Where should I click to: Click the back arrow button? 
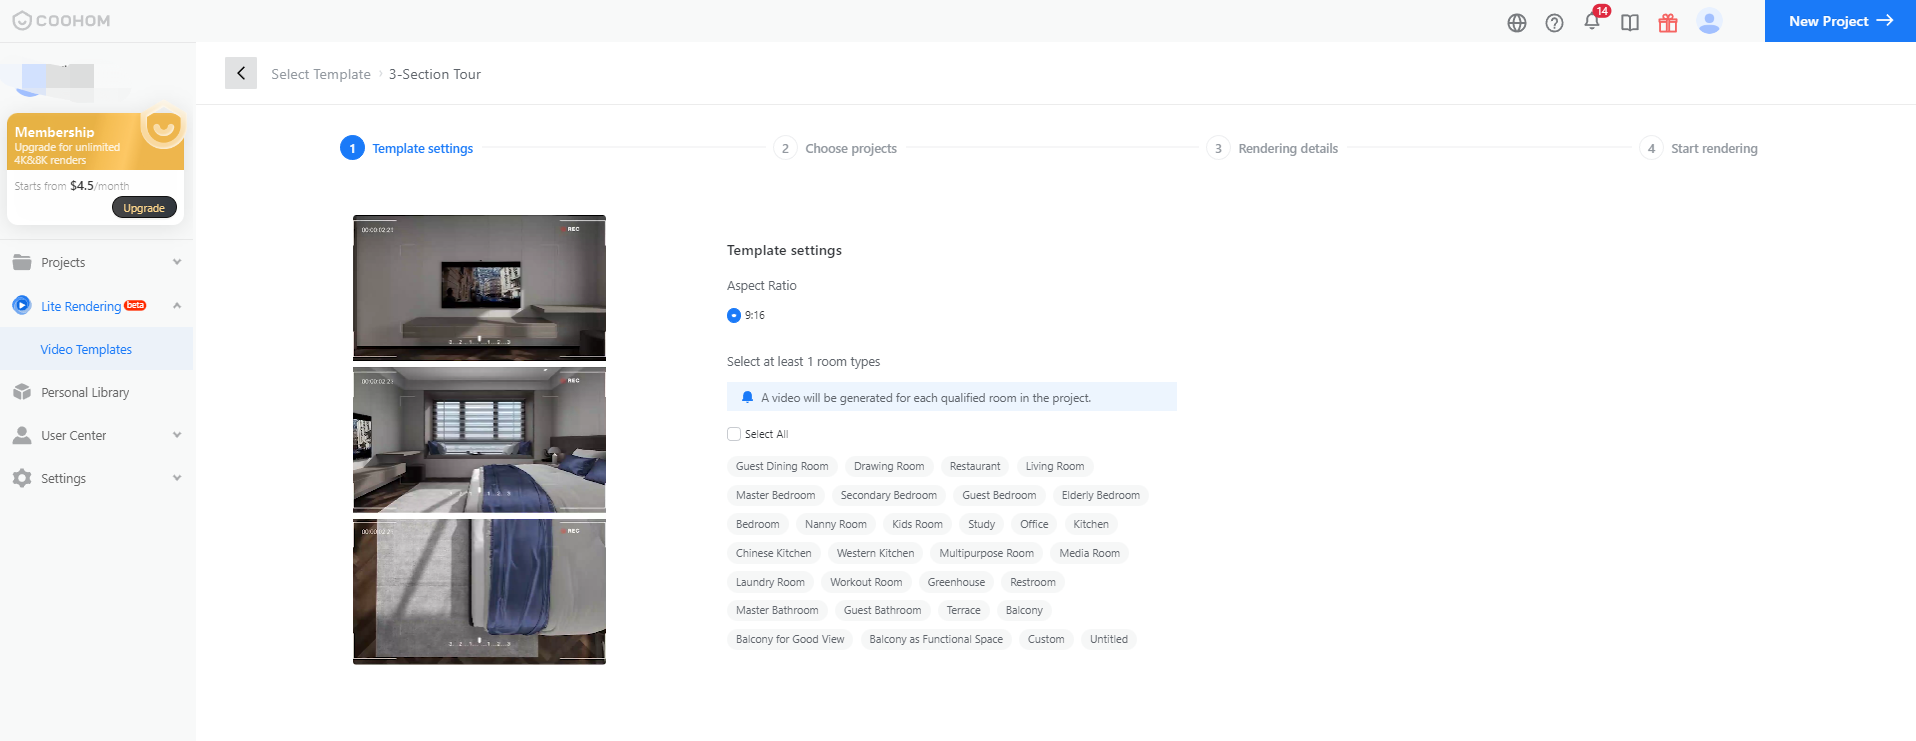241,73
